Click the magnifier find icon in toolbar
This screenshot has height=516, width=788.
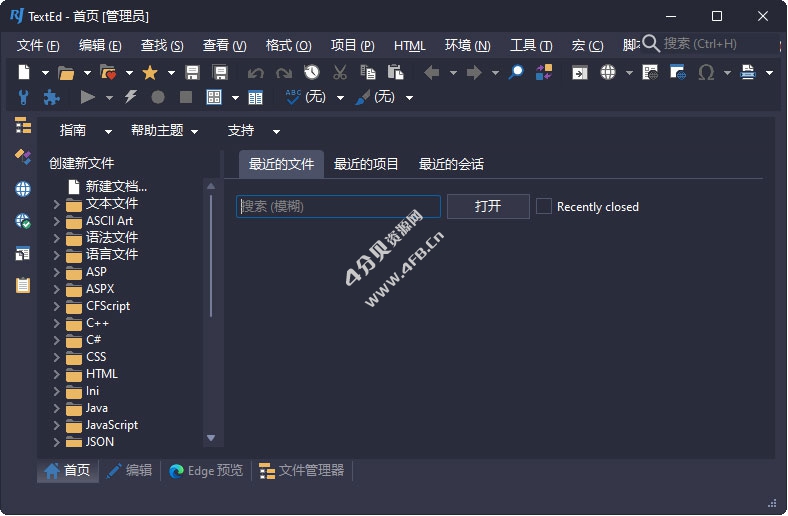(516, 72)
